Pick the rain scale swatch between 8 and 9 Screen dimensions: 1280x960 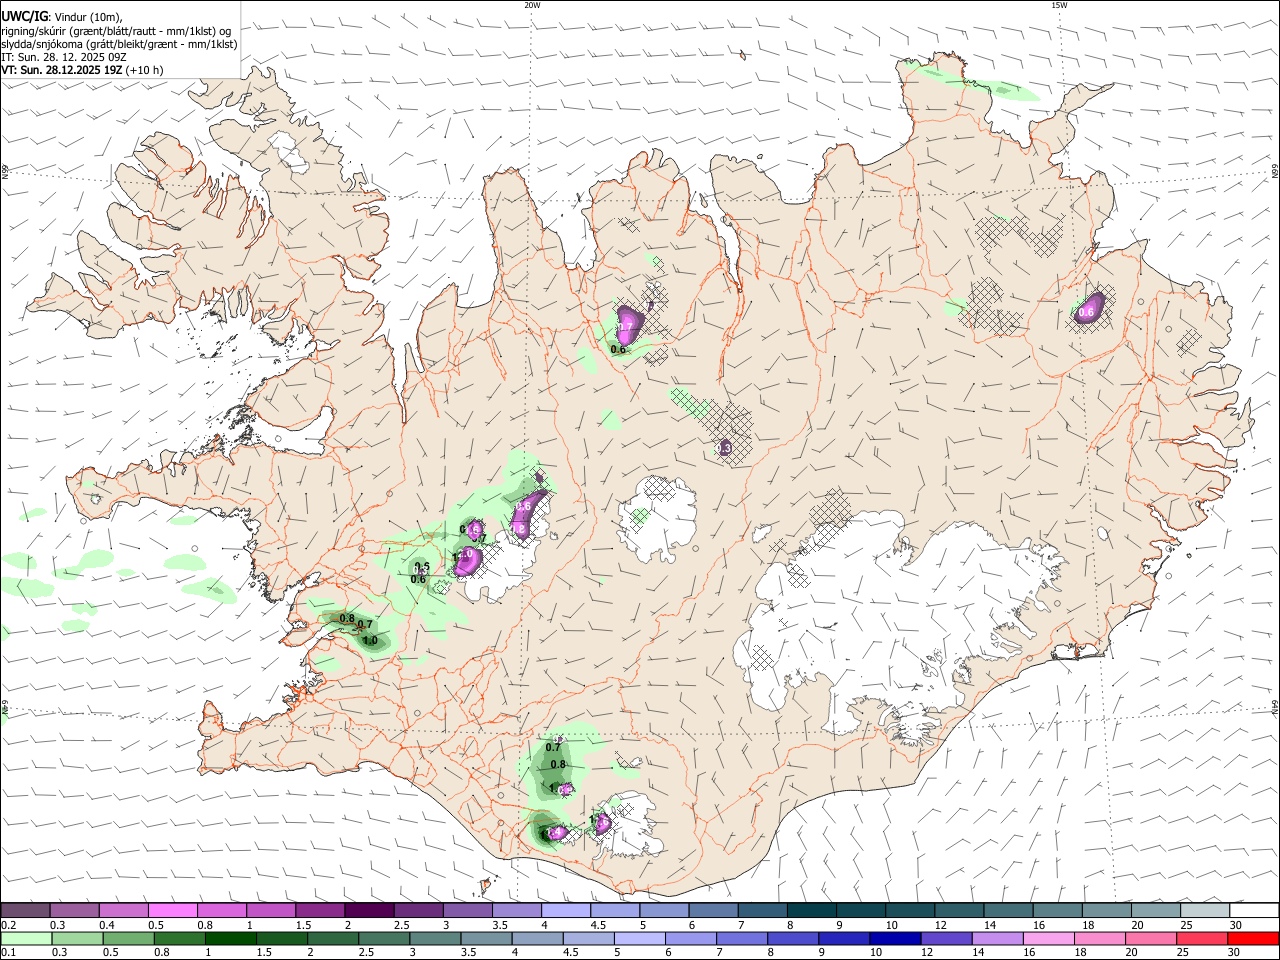click(795, 939)
